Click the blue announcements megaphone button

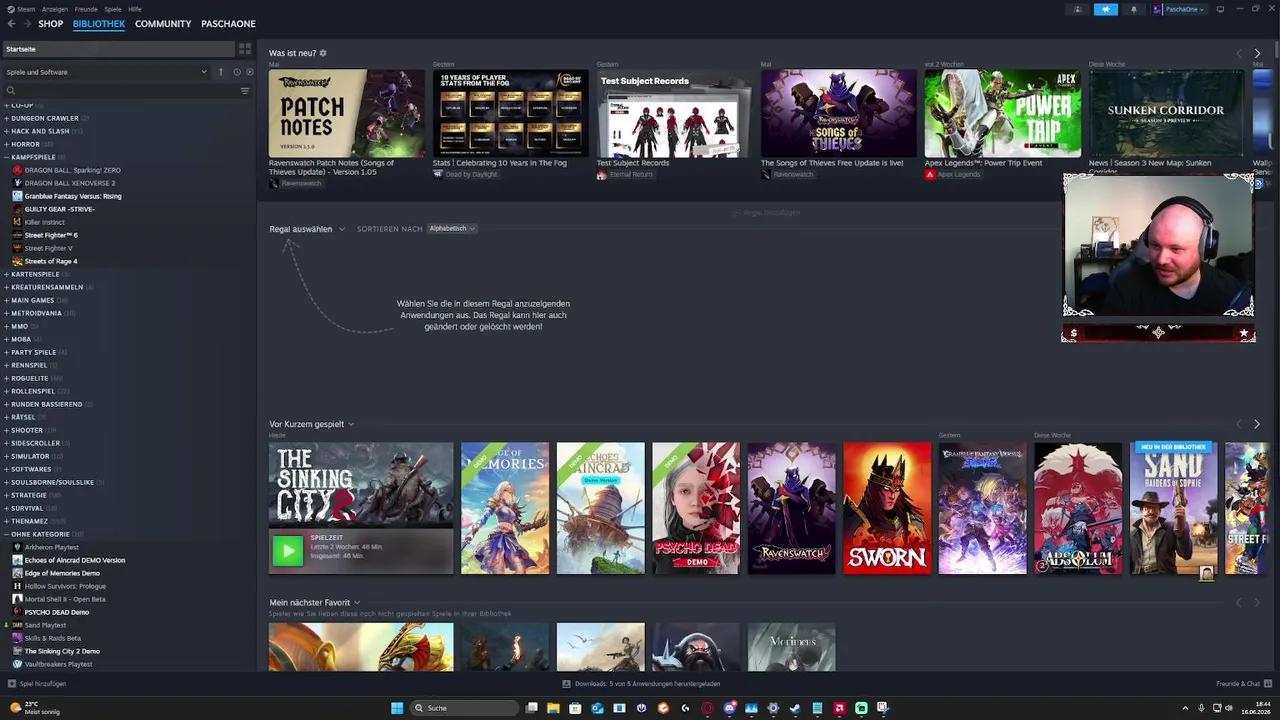point(1106,9)
